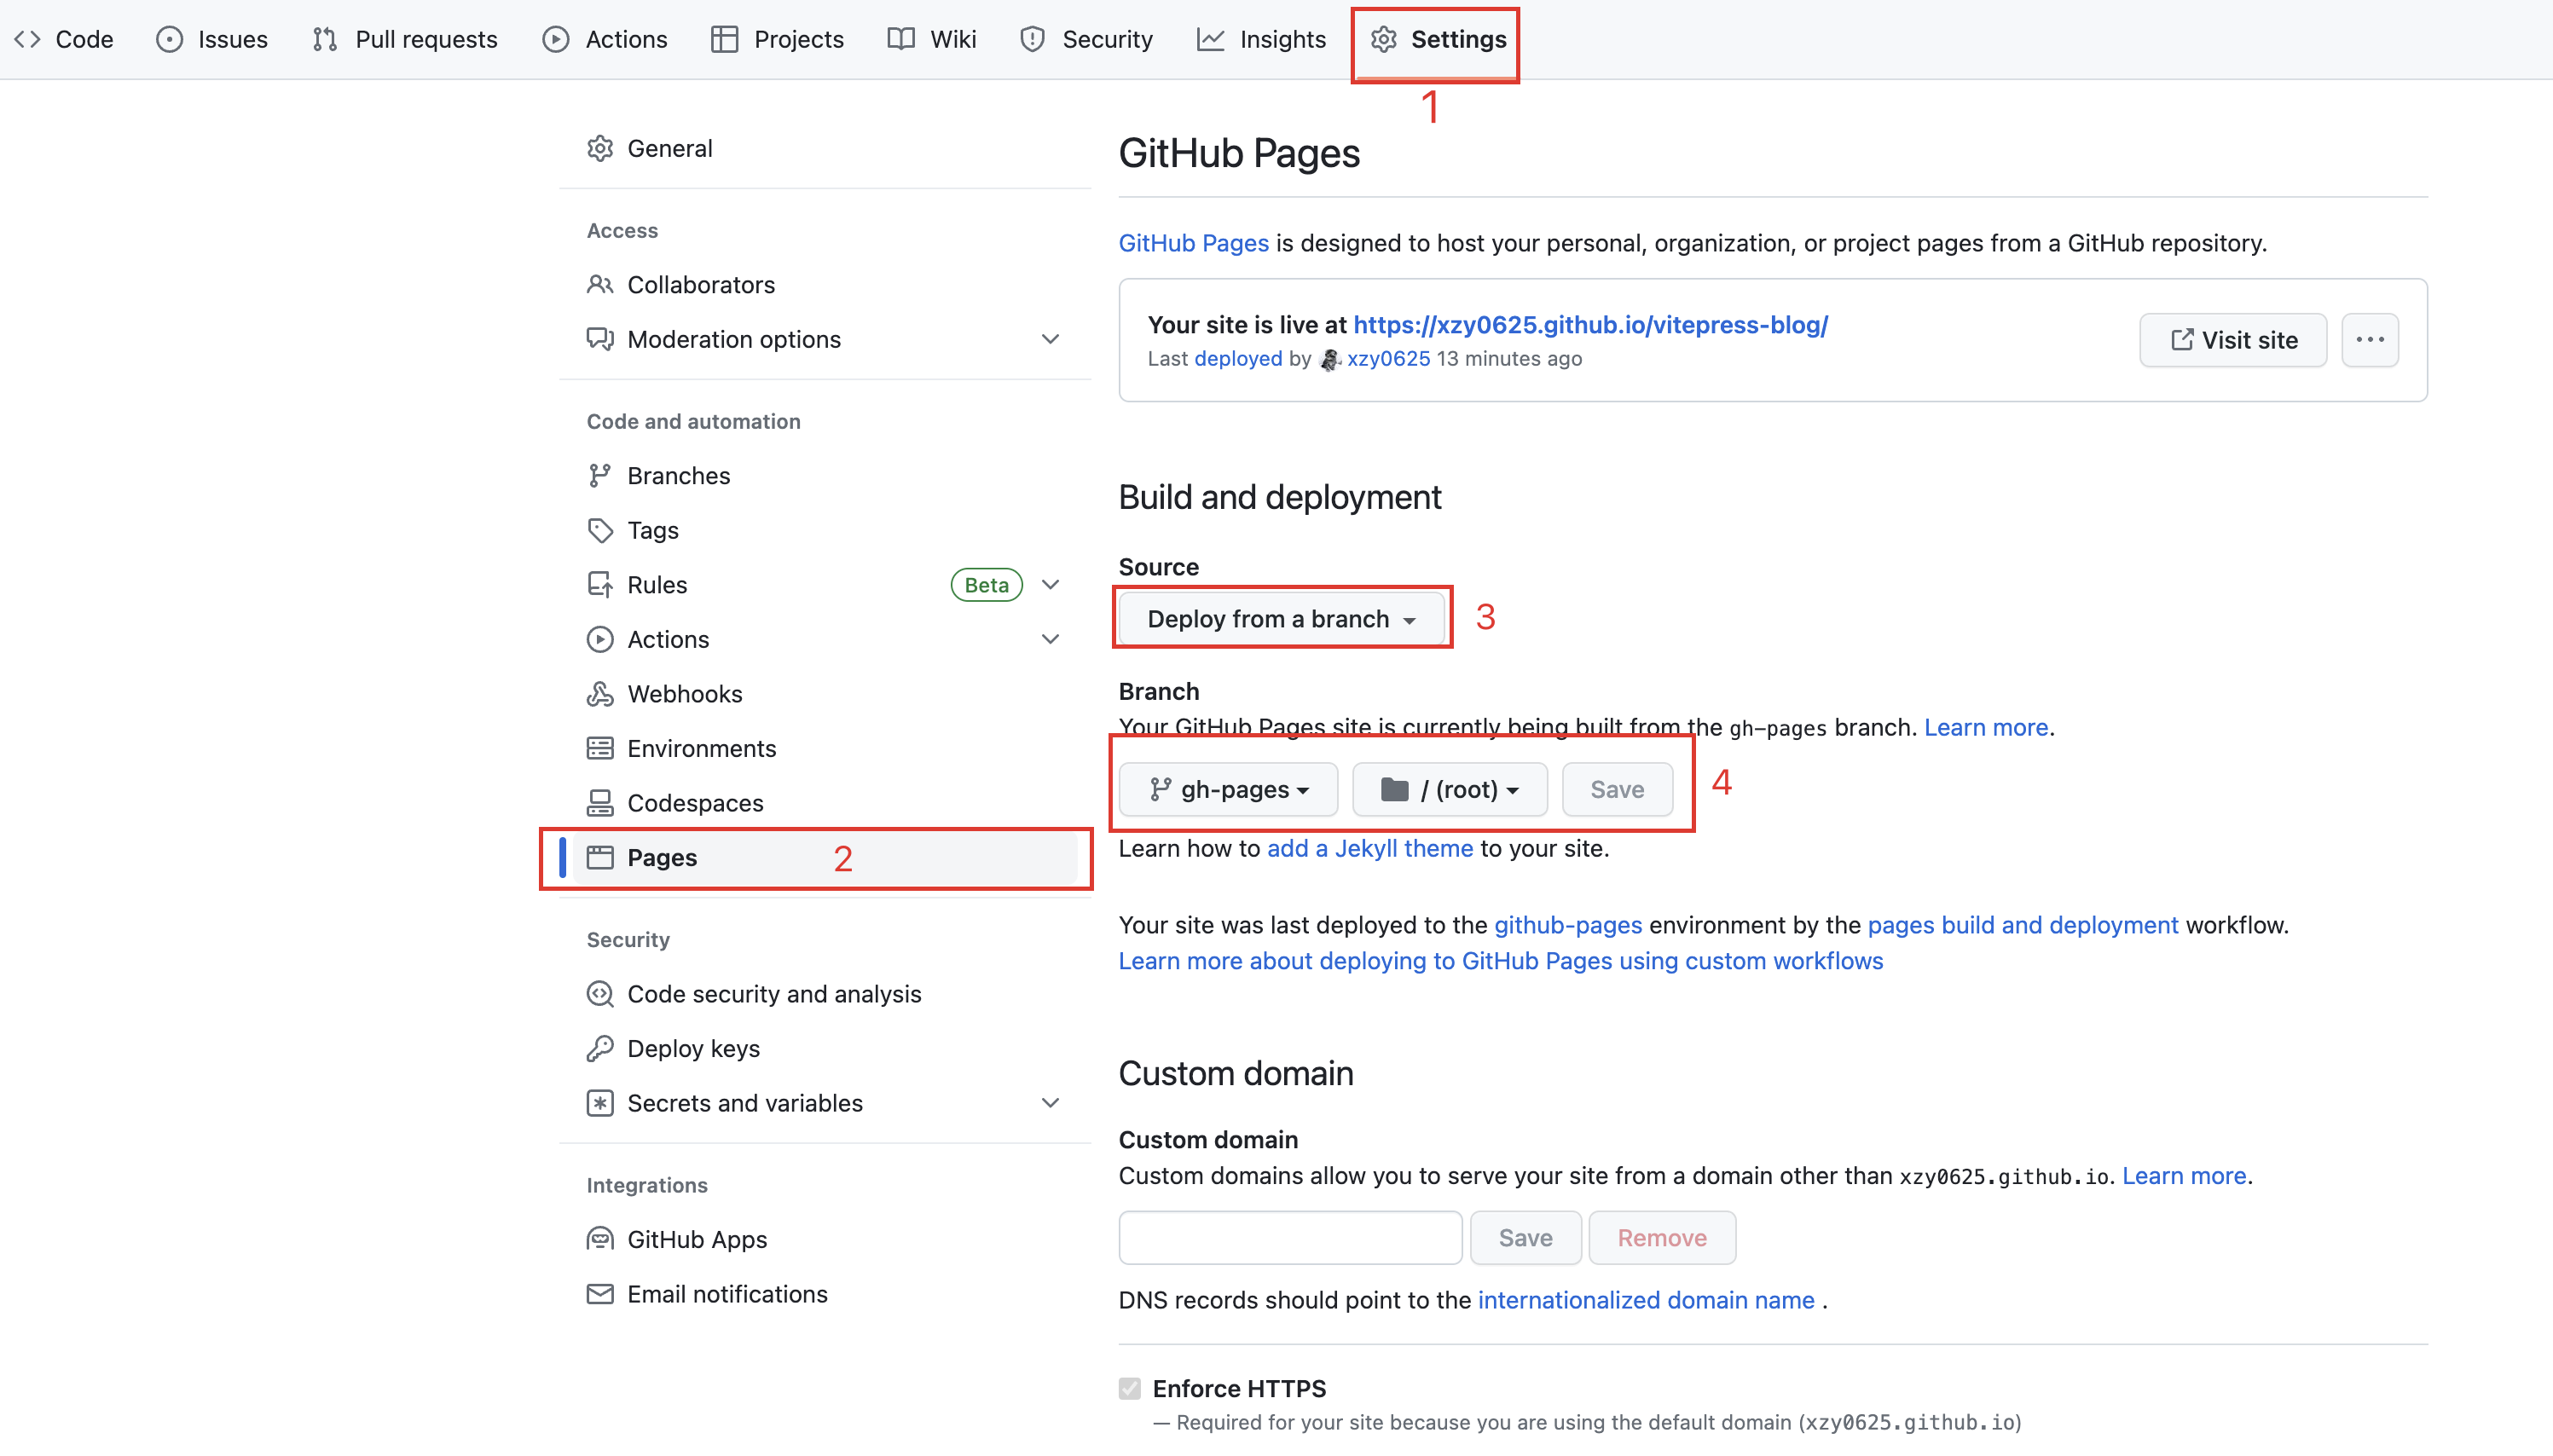Click the 'deployed' link
This screenshot has height=1456, width=2553.
click(x=1238, y=358)
